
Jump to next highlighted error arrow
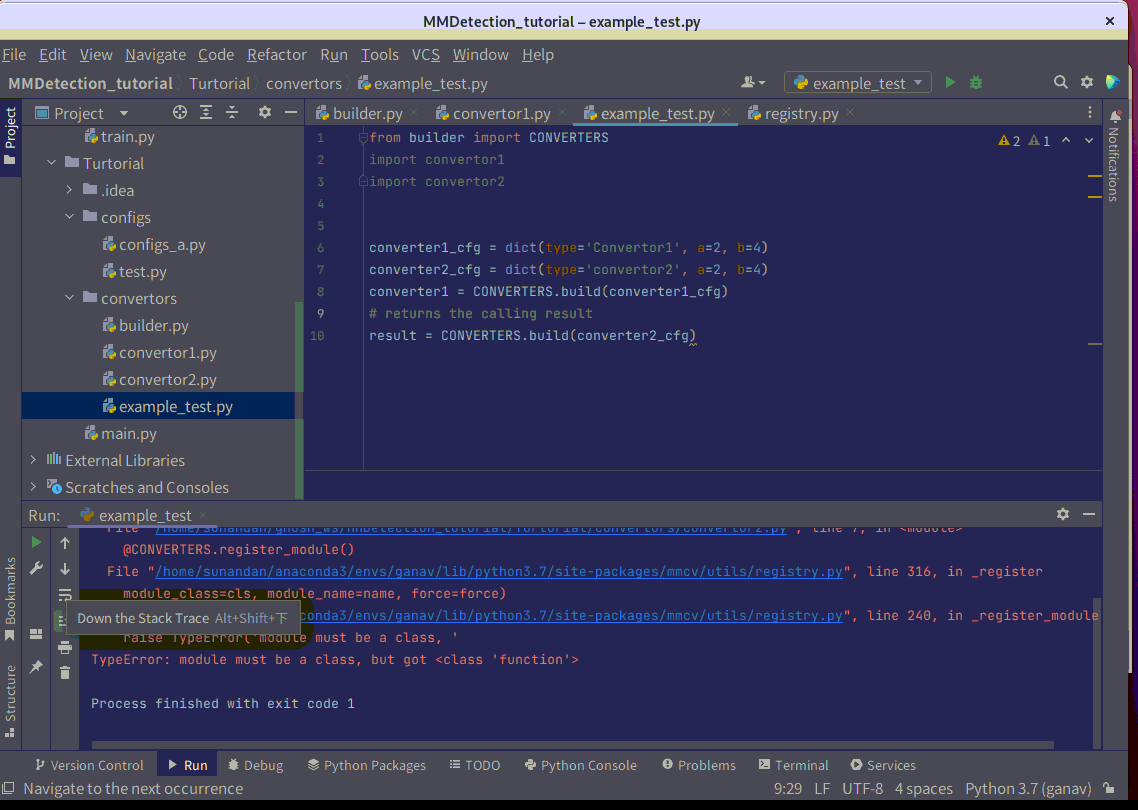1089,141
